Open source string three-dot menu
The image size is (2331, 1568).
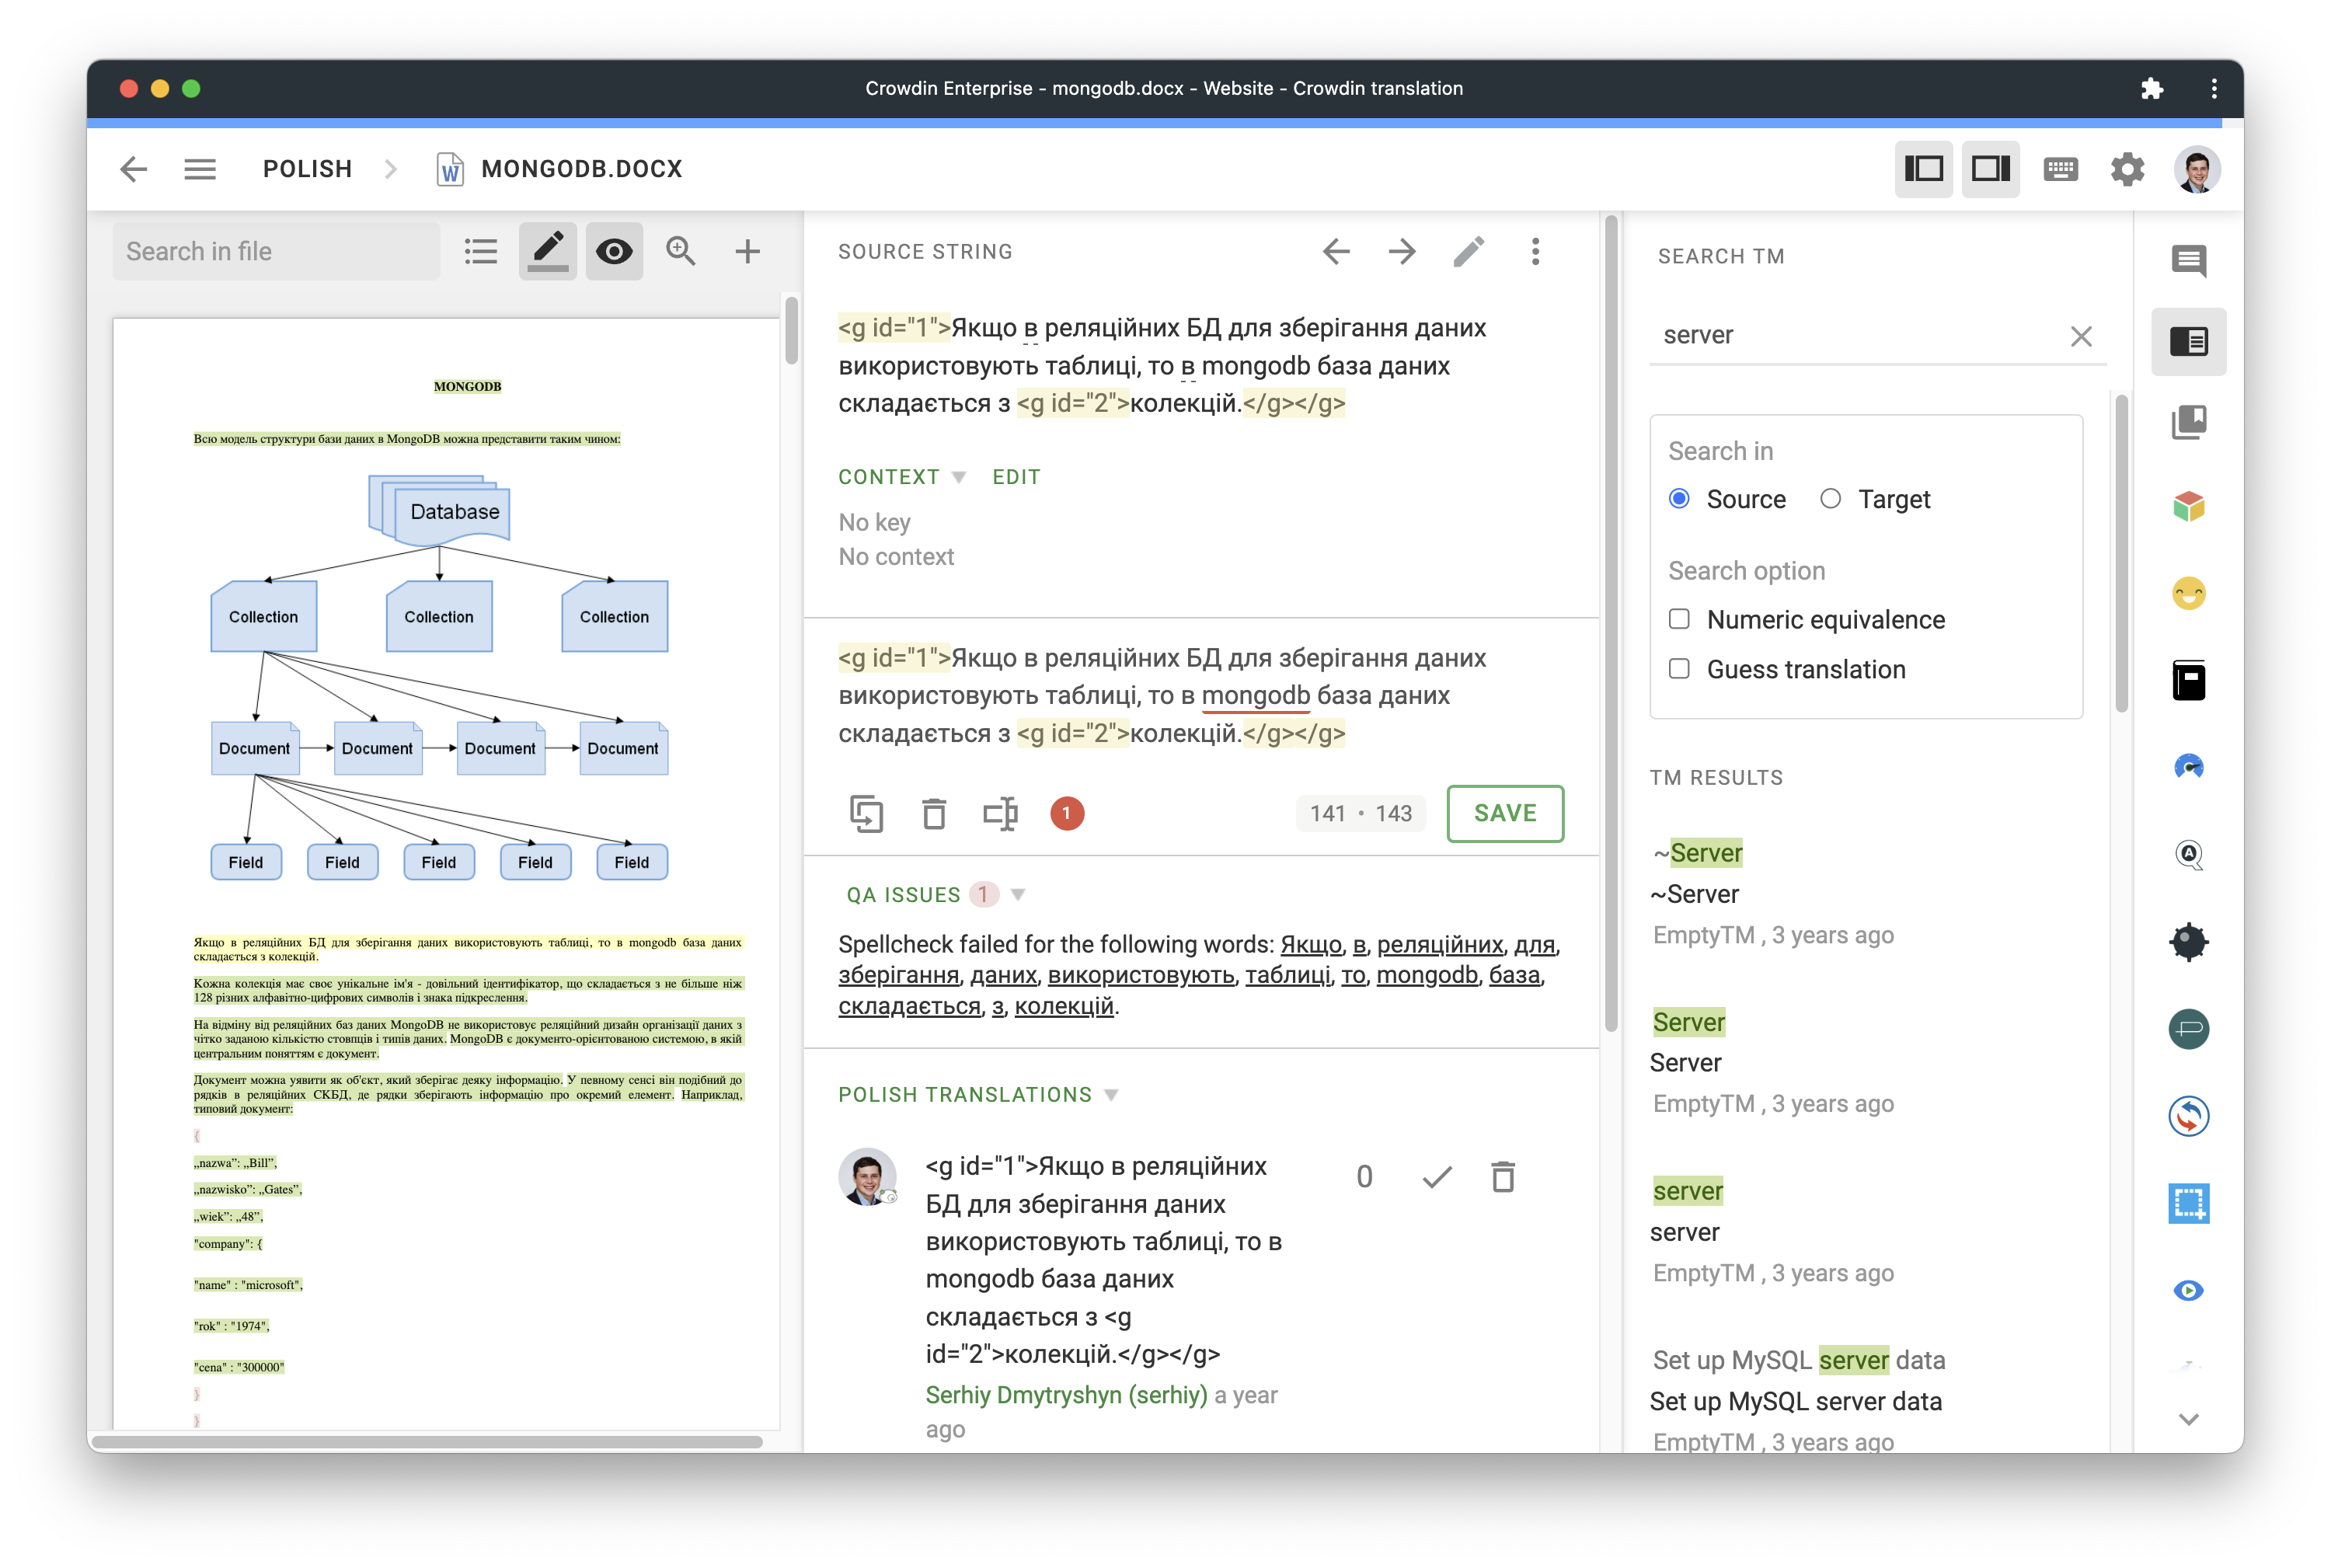[1535, 251]
